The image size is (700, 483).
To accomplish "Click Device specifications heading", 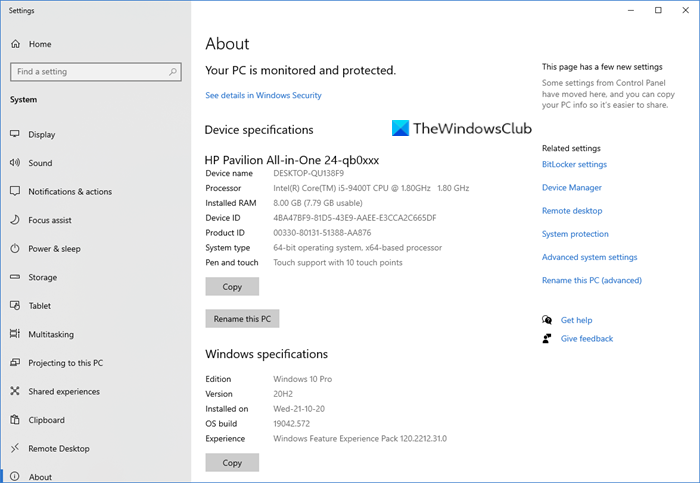I will click(259, 130).
